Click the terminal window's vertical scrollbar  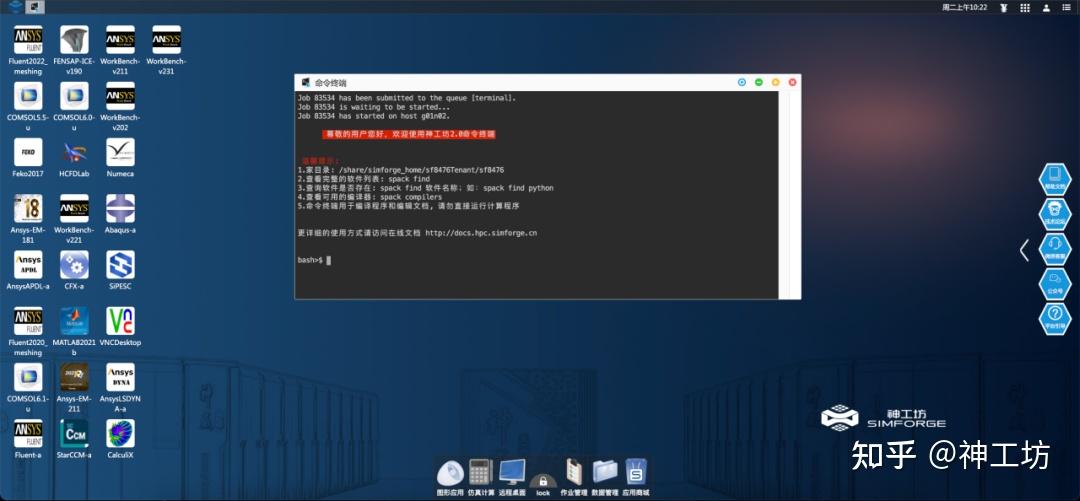pyautogui.click(x=789, y=195)
